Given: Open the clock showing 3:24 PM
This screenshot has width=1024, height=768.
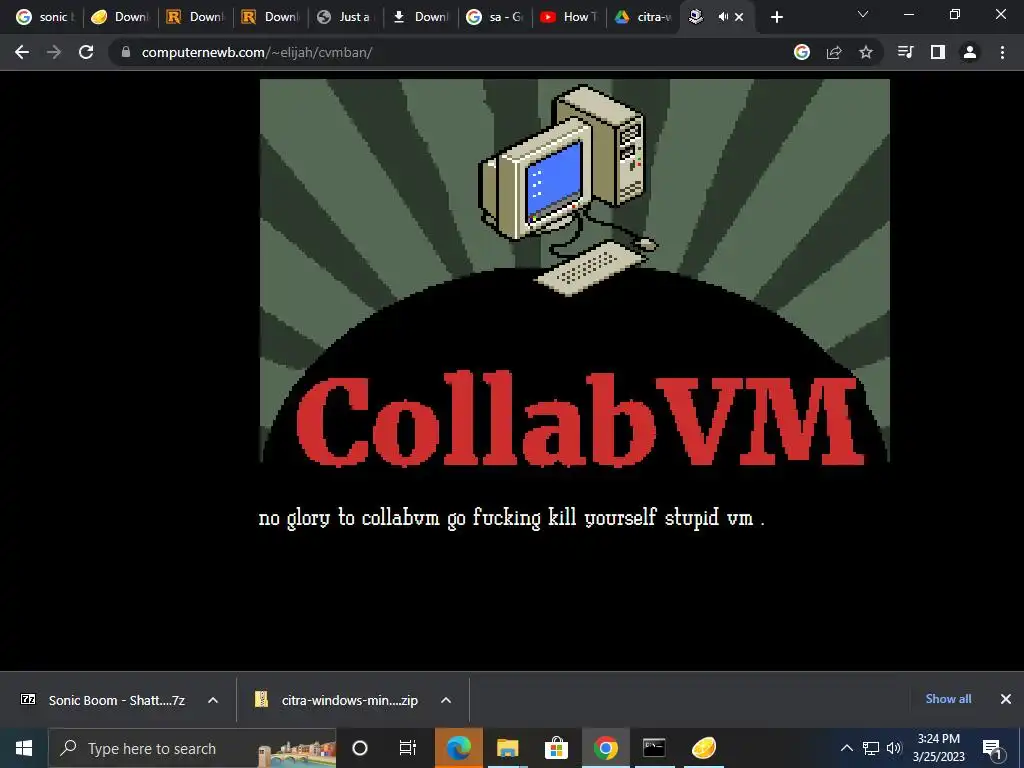Looking at the screenshot, I should (938, 748).
